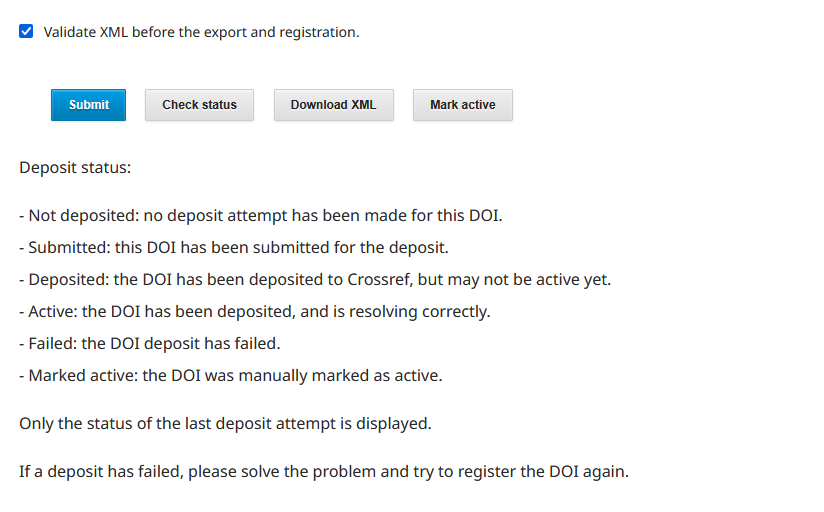The width and height of the screenshot is (824, 512).
Task: Click the 'Marked active' status description line
Action: click(x=231, y=375)
